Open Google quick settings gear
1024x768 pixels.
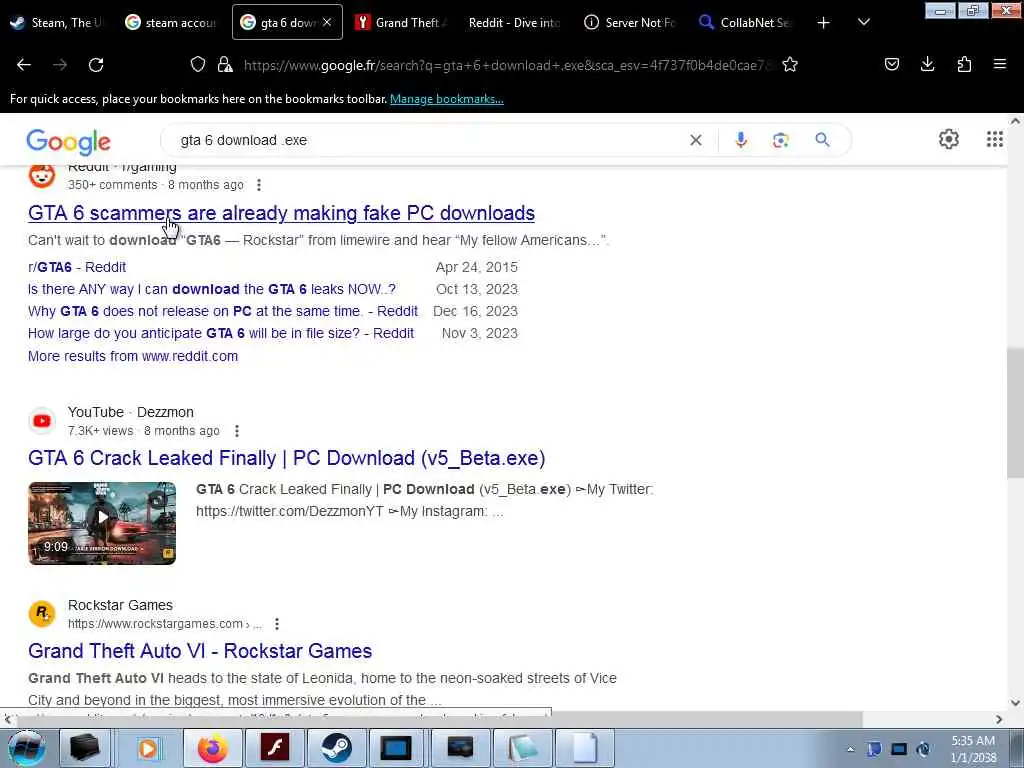948,139
